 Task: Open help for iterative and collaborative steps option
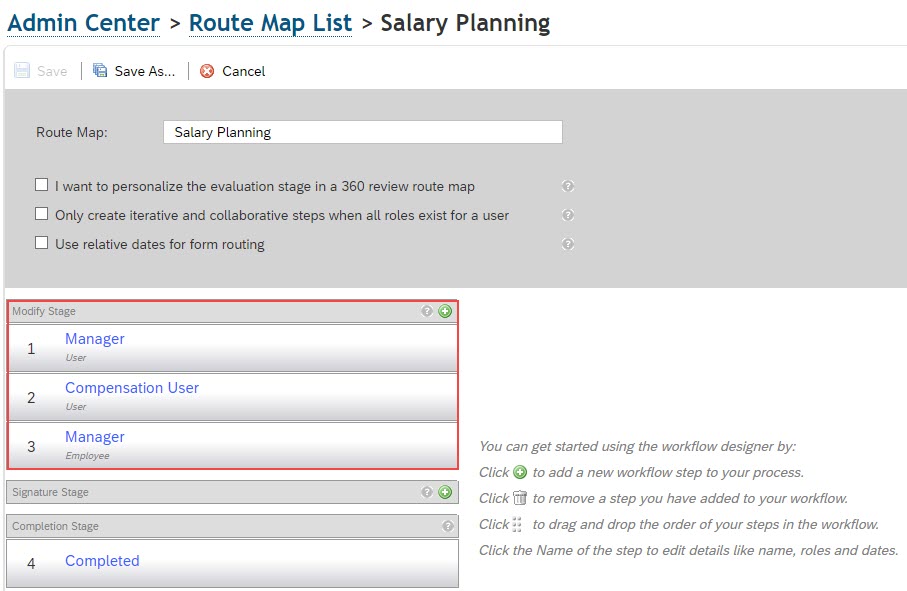(568, 215)
